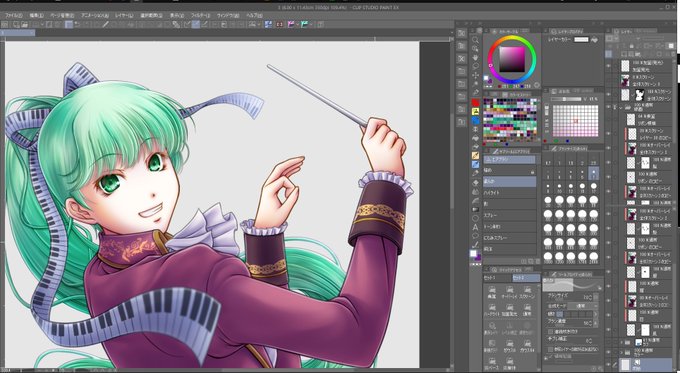Click the blue round tool icon
Image resolution: width=680 pixels, height=373 pixels.
[475, 120]
